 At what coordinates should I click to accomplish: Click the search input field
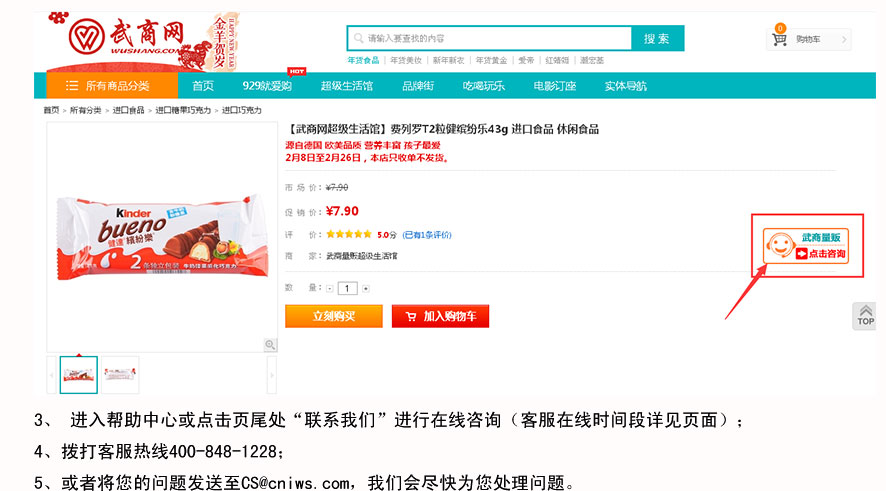point(489,38)
